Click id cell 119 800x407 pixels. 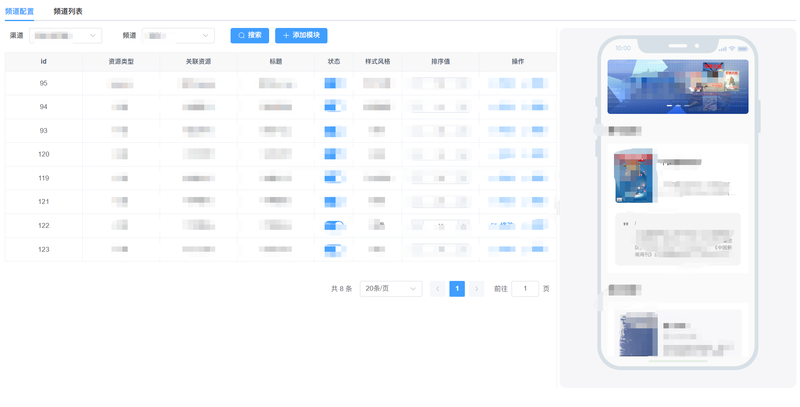(x=43, y=178)
